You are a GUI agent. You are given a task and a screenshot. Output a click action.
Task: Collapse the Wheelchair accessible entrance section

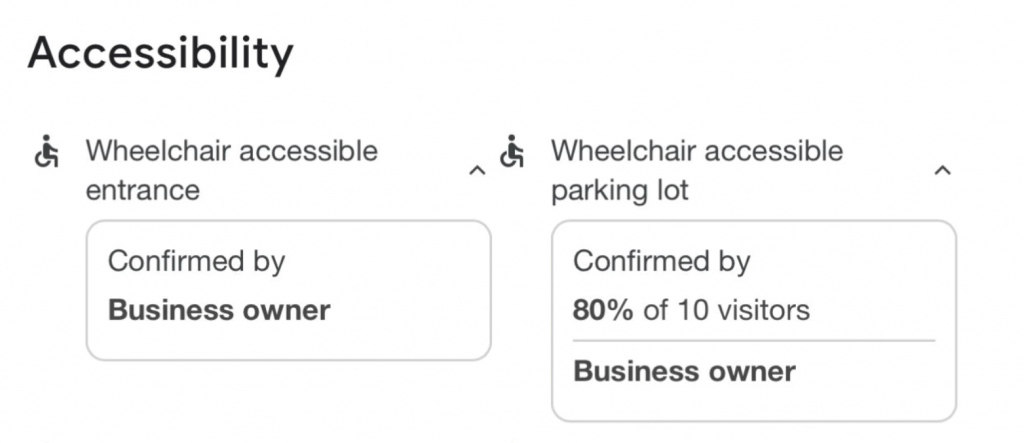tap(477, 171)
